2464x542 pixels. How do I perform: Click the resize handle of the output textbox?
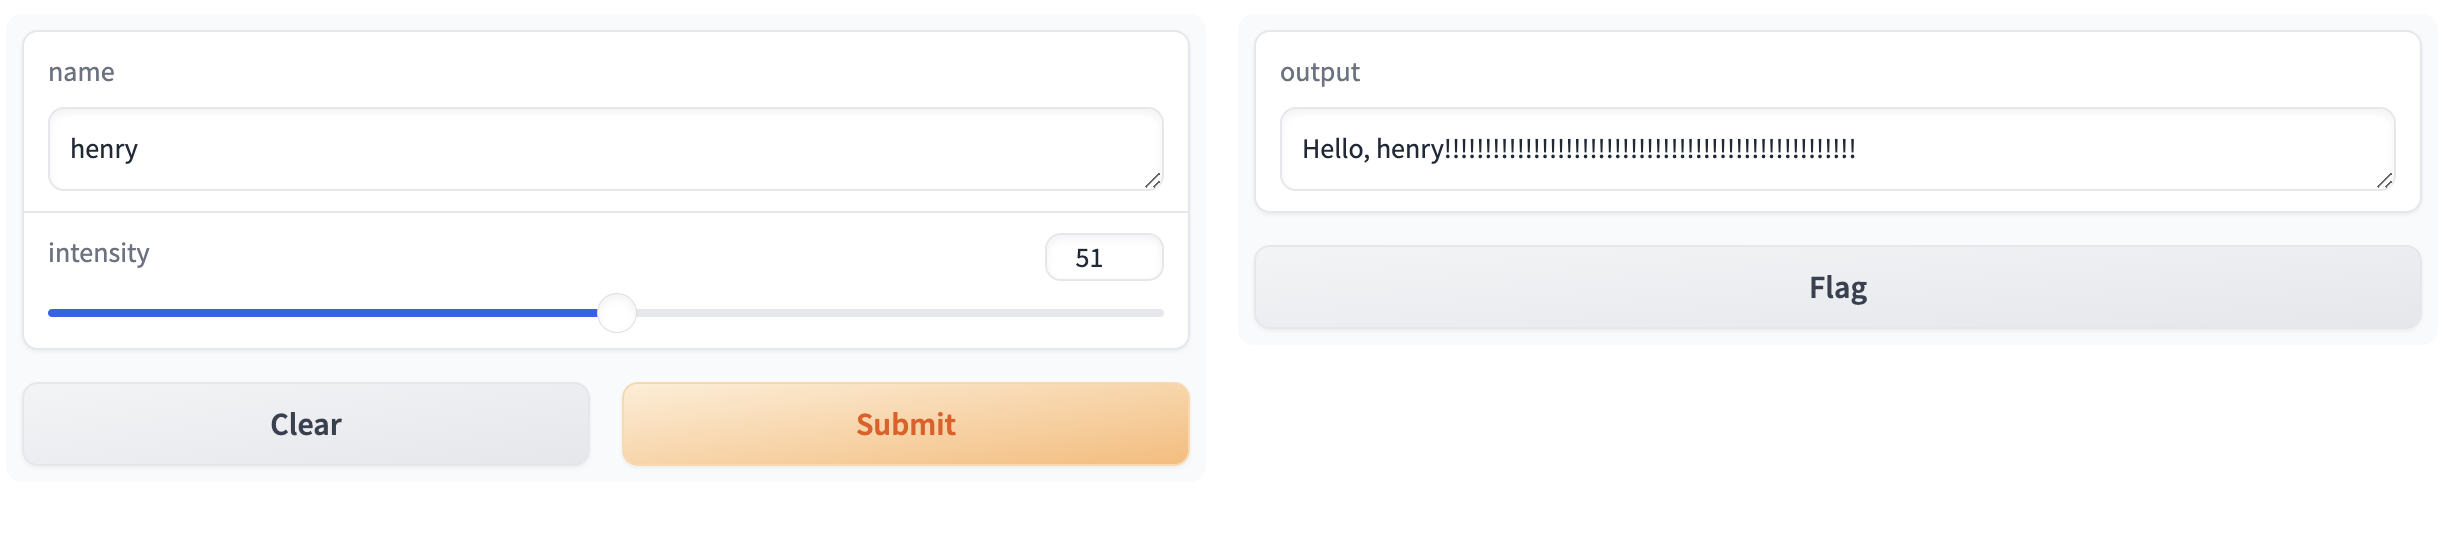tap(2384, 180)
